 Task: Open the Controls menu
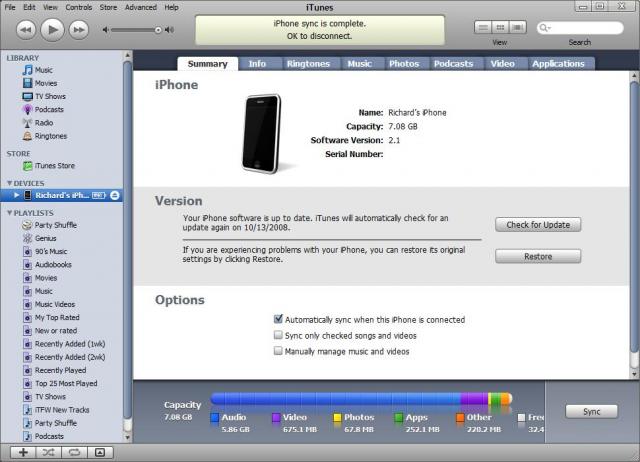coord(79,7)
